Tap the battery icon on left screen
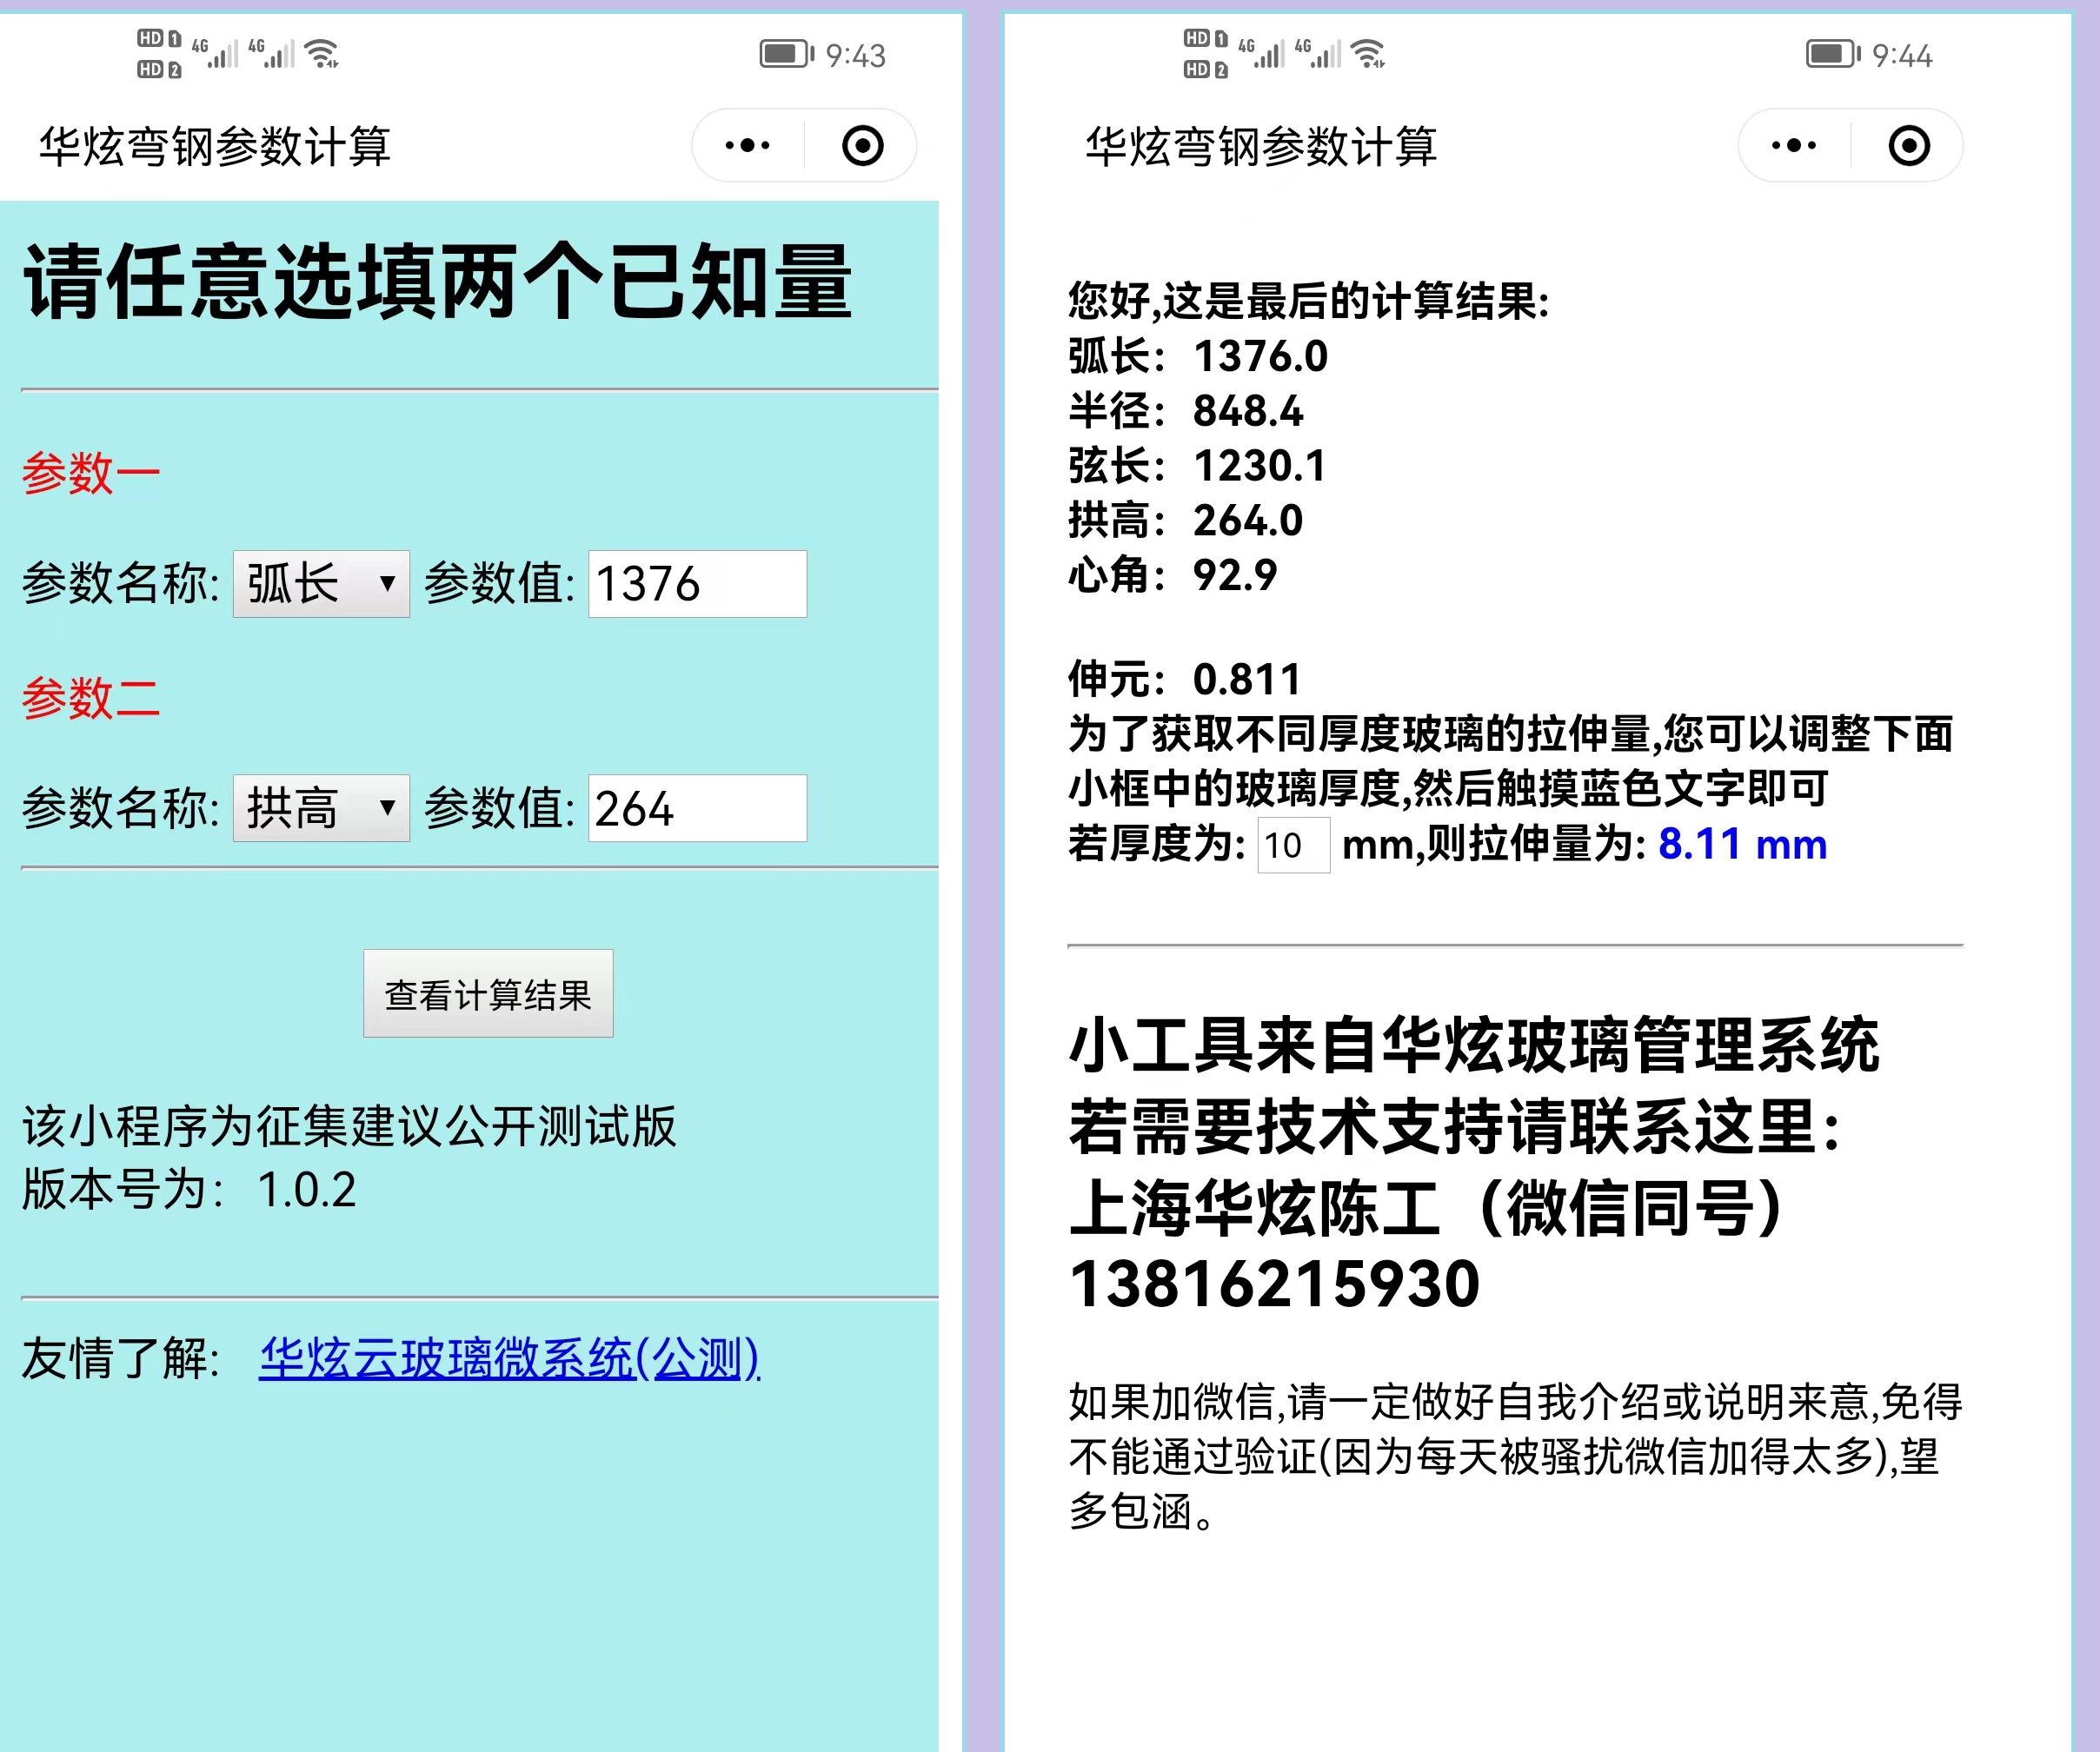The image size is (2100, 1752). (x=787, y=53)
